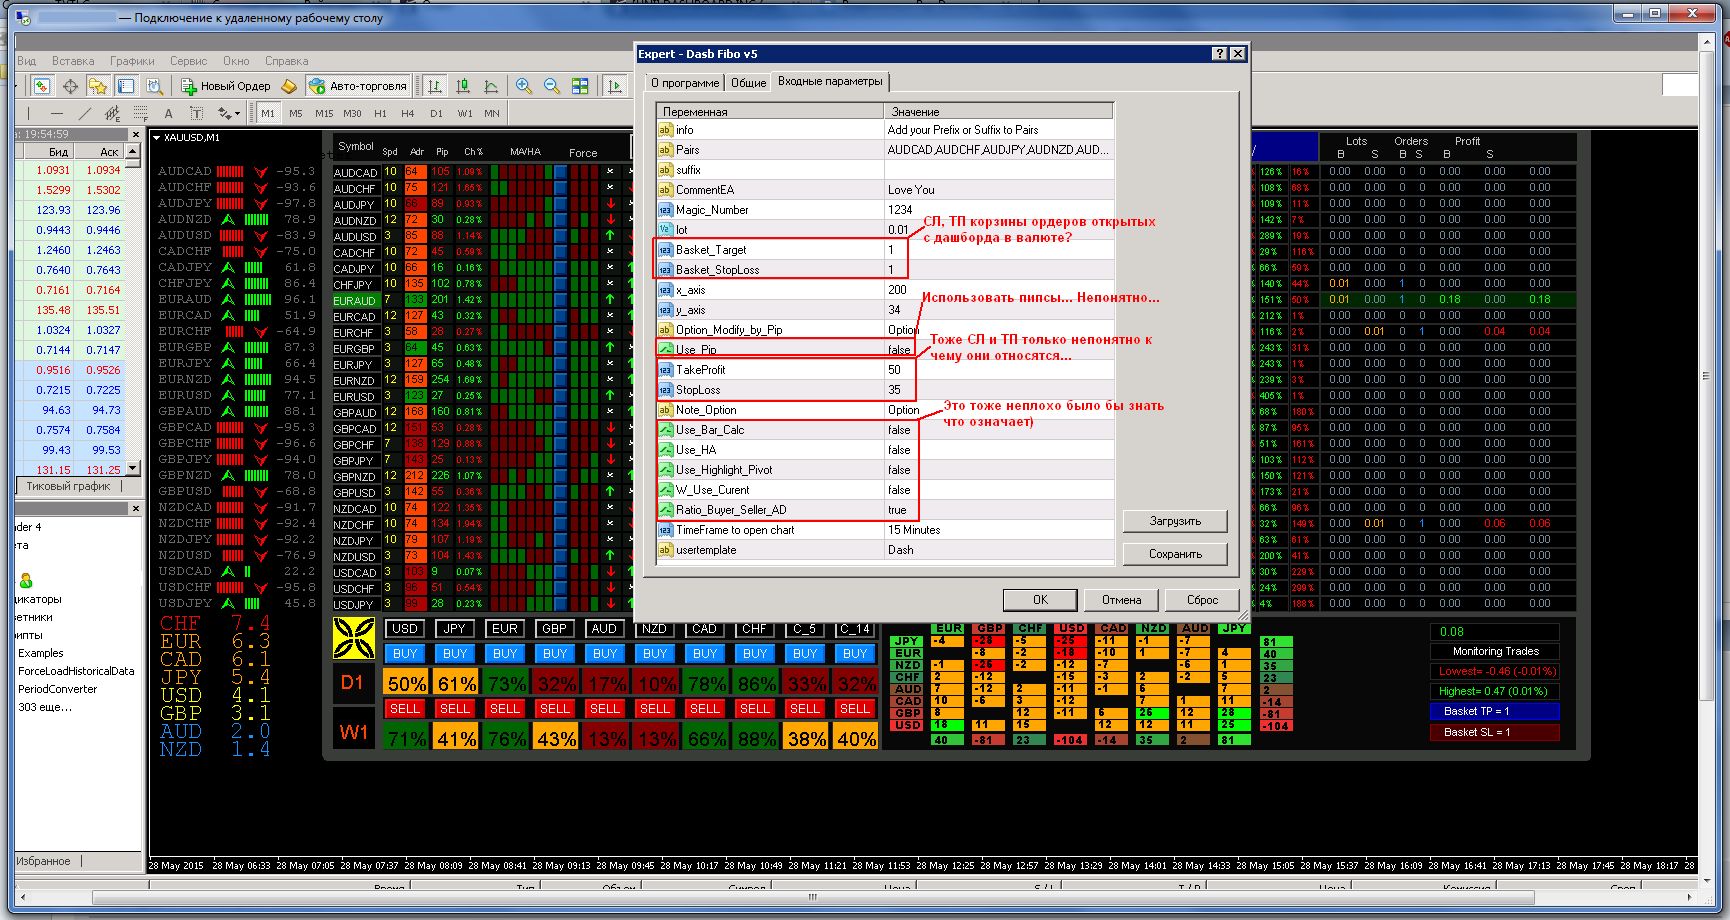Image resolution: width=1730 pixels, height=920 pixels.
Task: Open the help button in Expert dialog title
Action: (x=1219, y=54)
